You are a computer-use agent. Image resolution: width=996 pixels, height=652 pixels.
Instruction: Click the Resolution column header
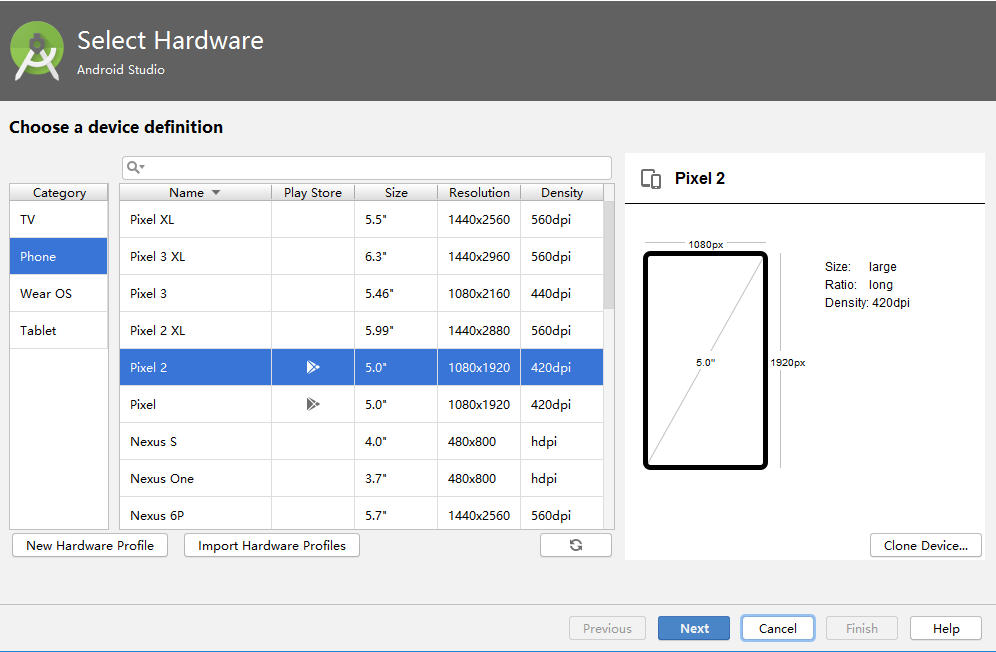point(479,193)
